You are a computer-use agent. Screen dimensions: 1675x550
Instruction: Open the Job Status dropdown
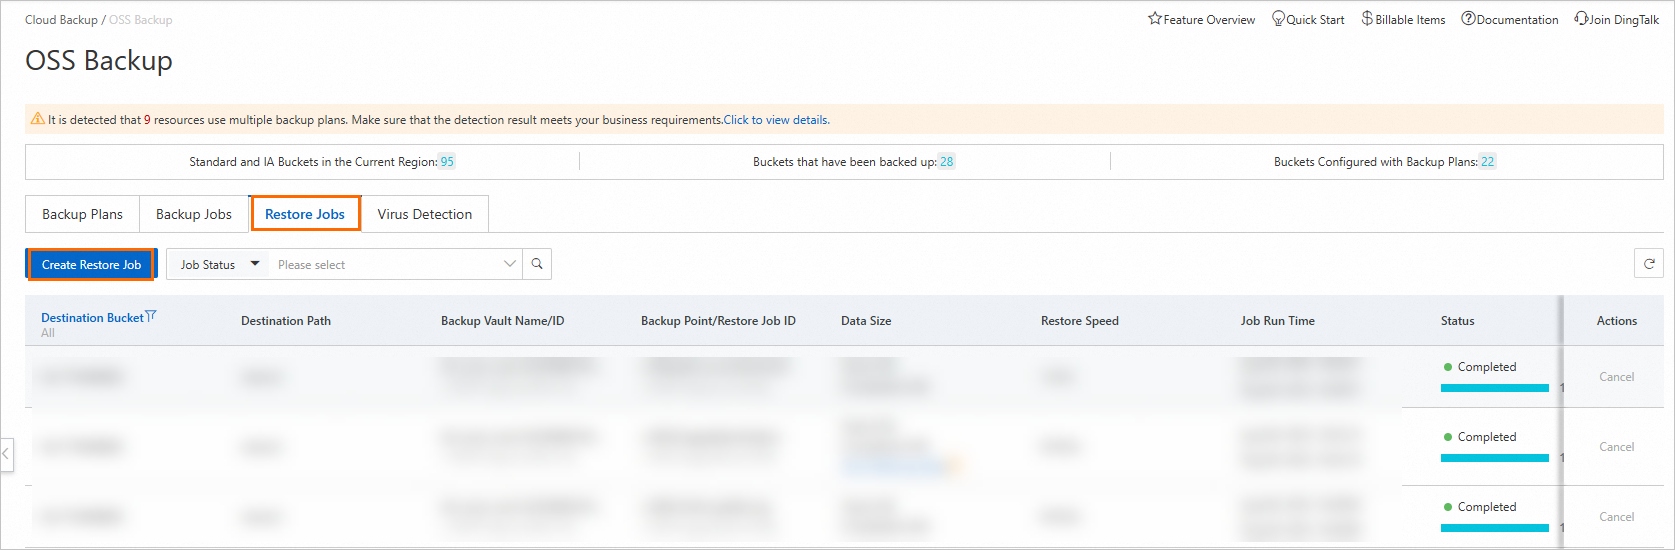pyautogui.click(x=217, y=264)
